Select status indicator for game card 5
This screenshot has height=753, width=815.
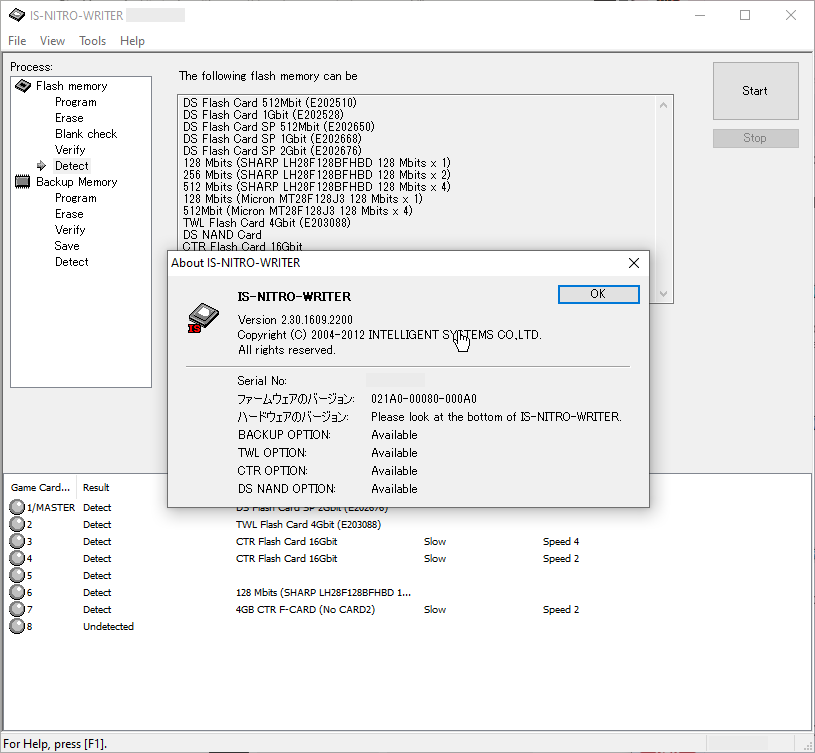click(17, 575)
